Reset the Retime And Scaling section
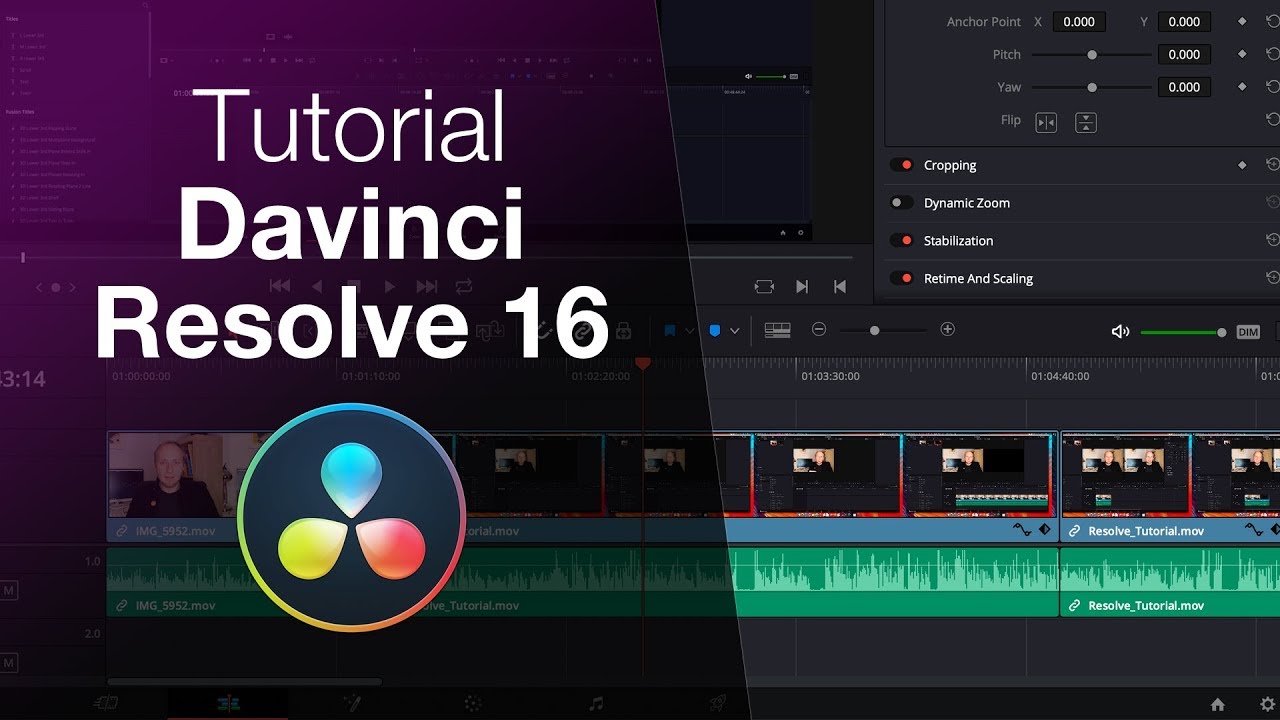1280x720 pixels. pyautogui.click(x=1272, y=278)
